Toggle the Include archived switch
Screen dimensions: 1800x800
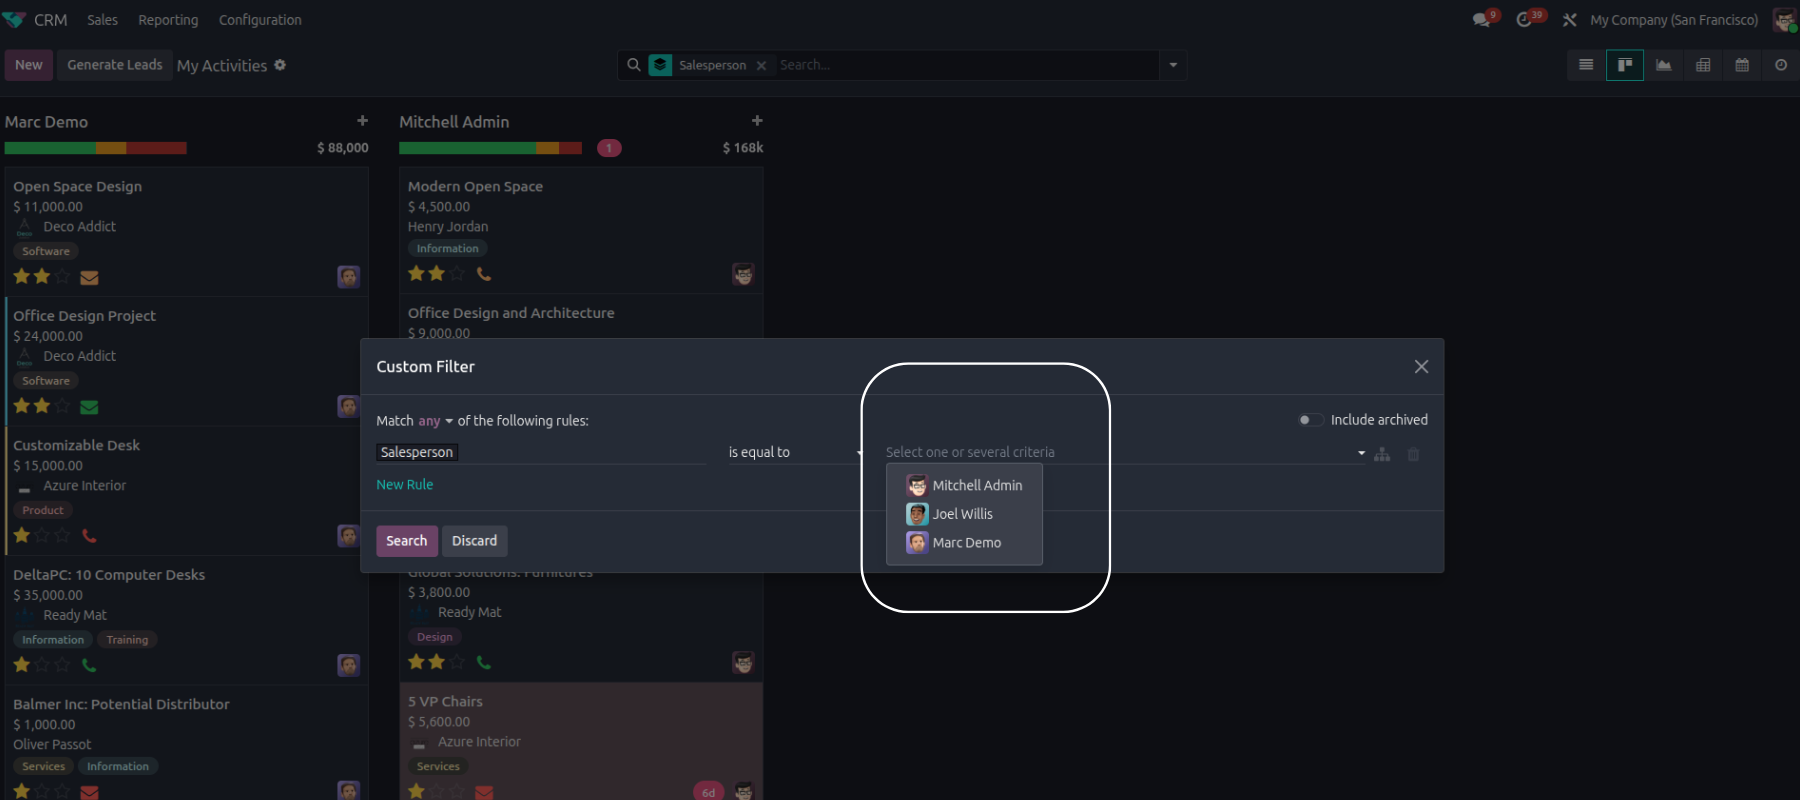(x=1309, y=420)
